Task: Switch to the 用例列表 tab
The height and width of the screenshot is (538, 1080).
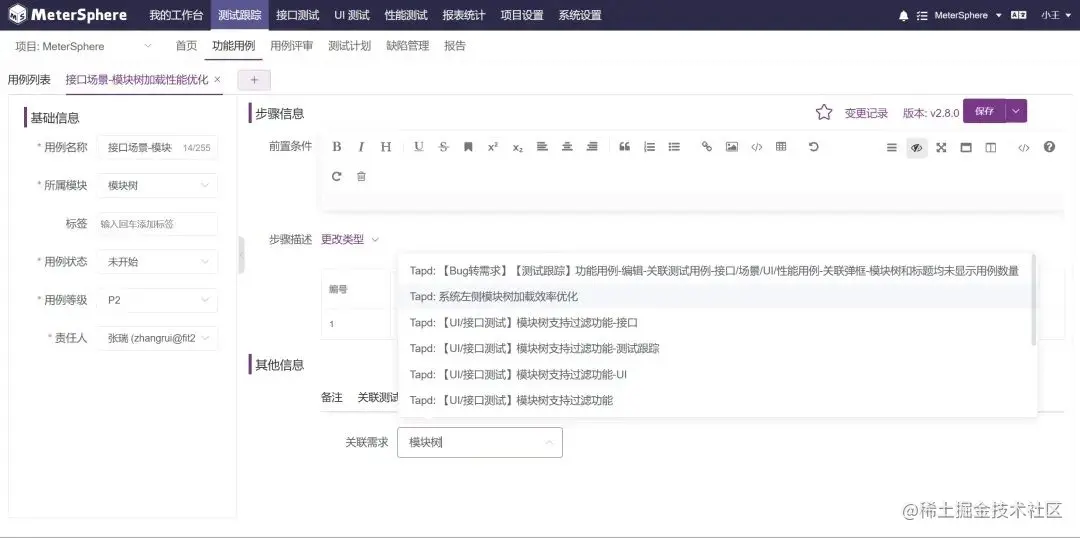Action: [x=29, y=80]
